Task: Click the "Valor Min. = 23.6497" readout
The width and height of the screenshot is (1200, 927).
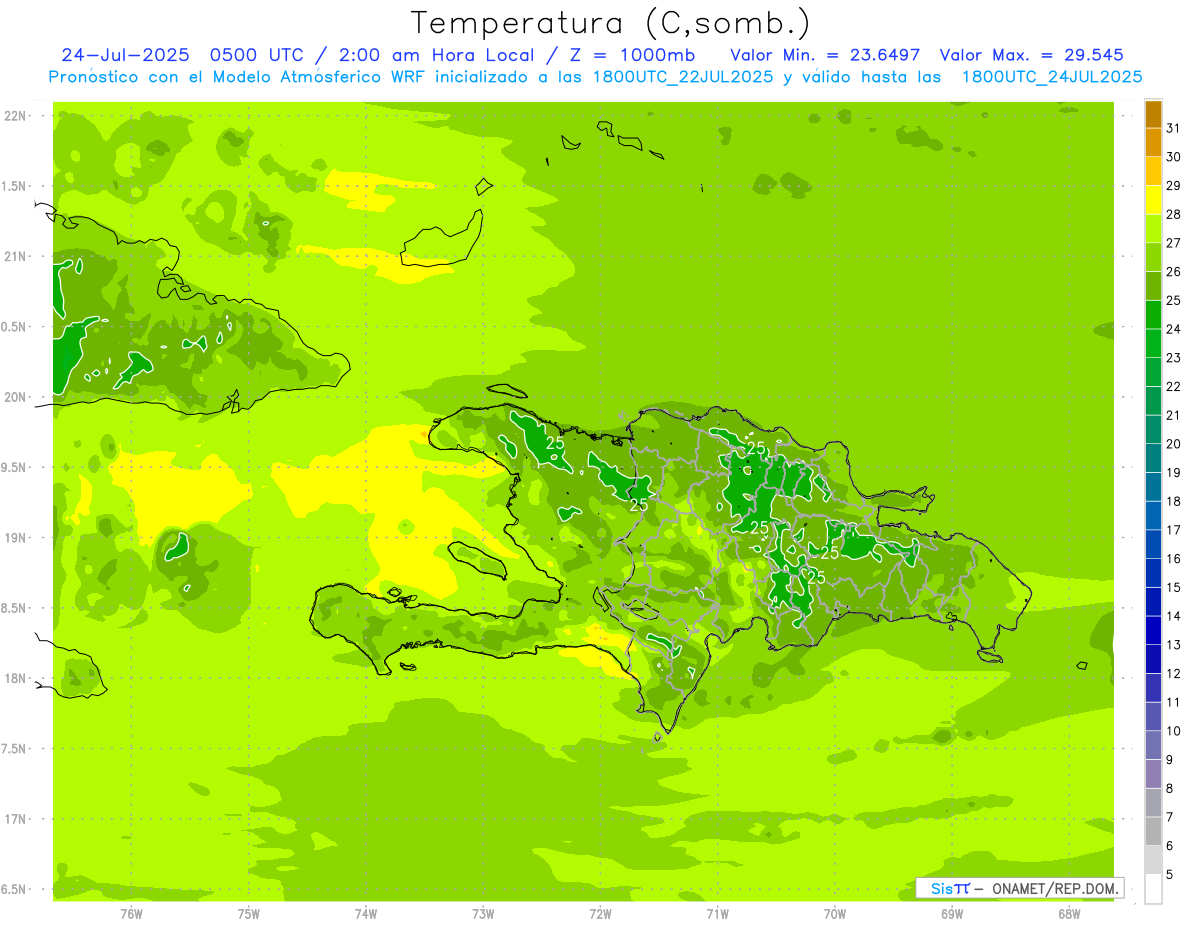Action: pos(826,55)
